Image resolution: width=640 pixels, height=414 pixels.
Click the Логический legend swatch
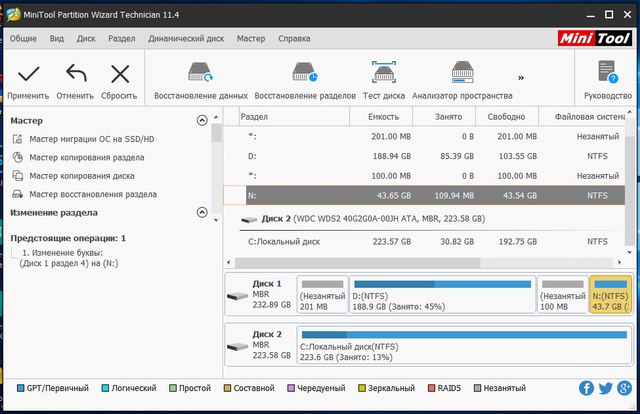coord(105,388)
